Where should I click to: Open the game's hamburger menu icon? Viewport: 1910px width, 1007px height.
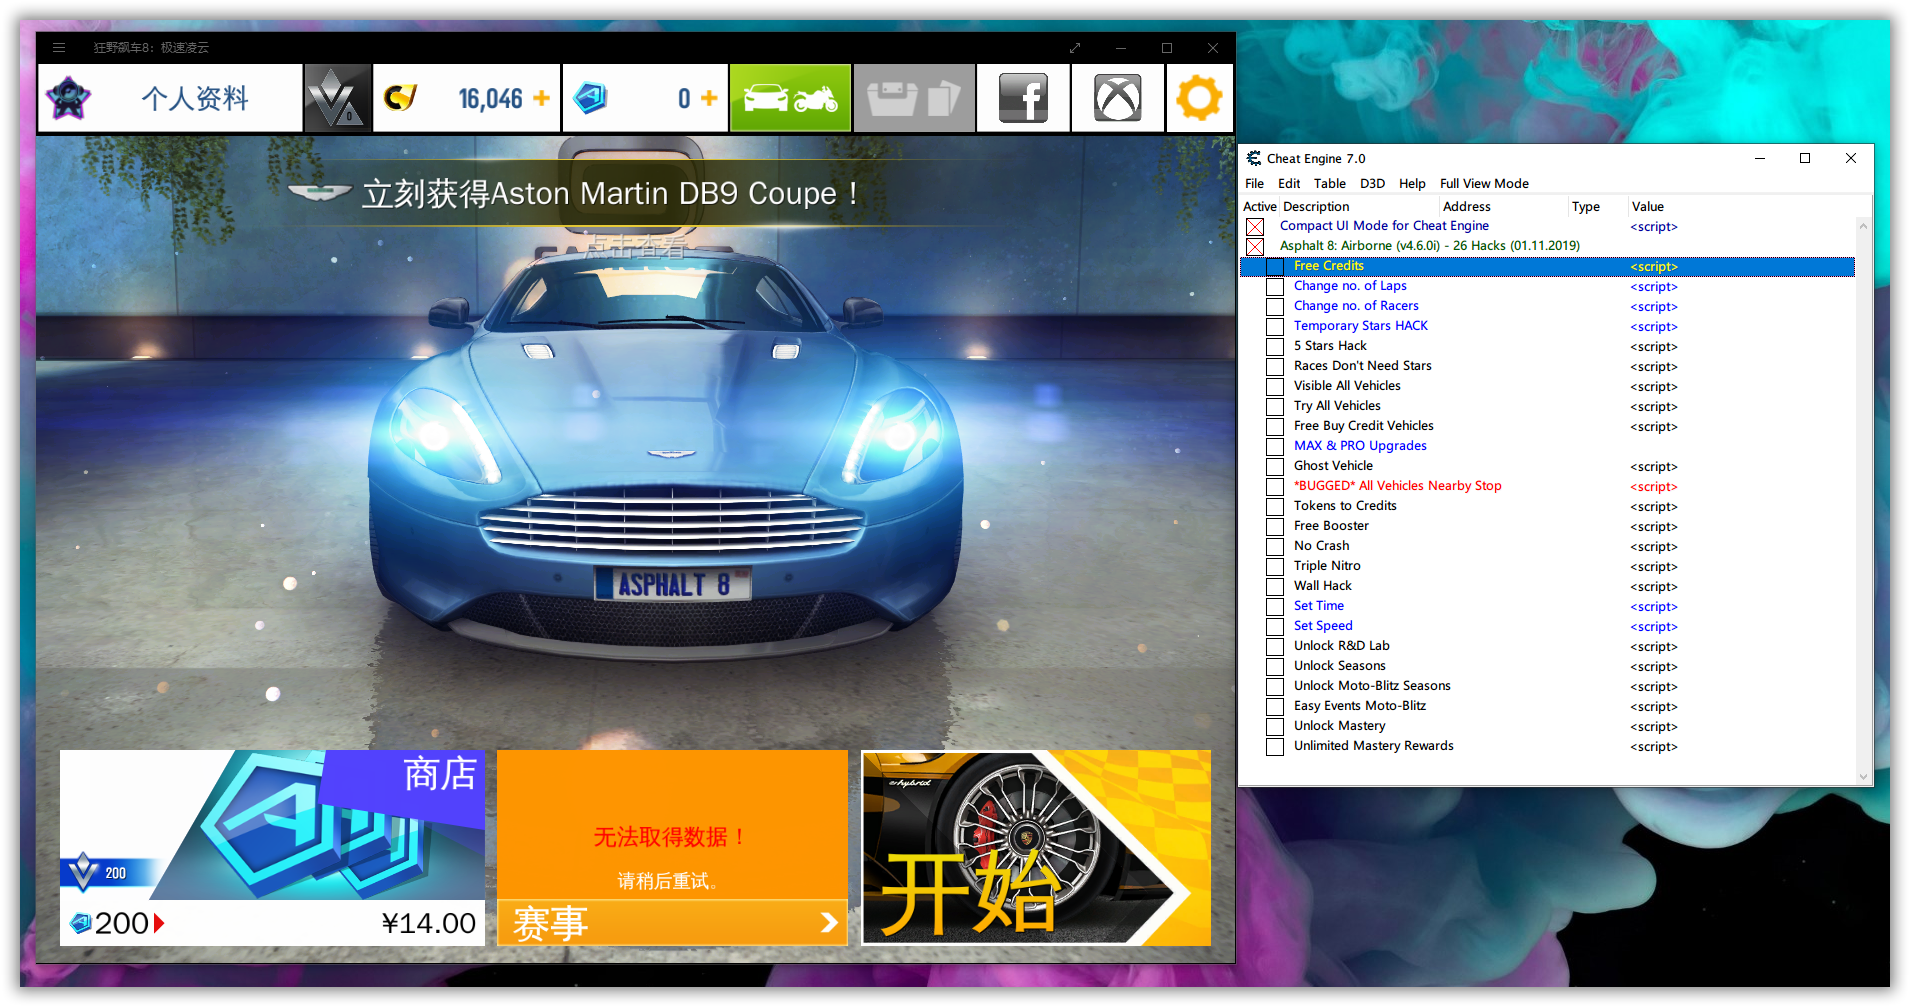pos(59,48)
